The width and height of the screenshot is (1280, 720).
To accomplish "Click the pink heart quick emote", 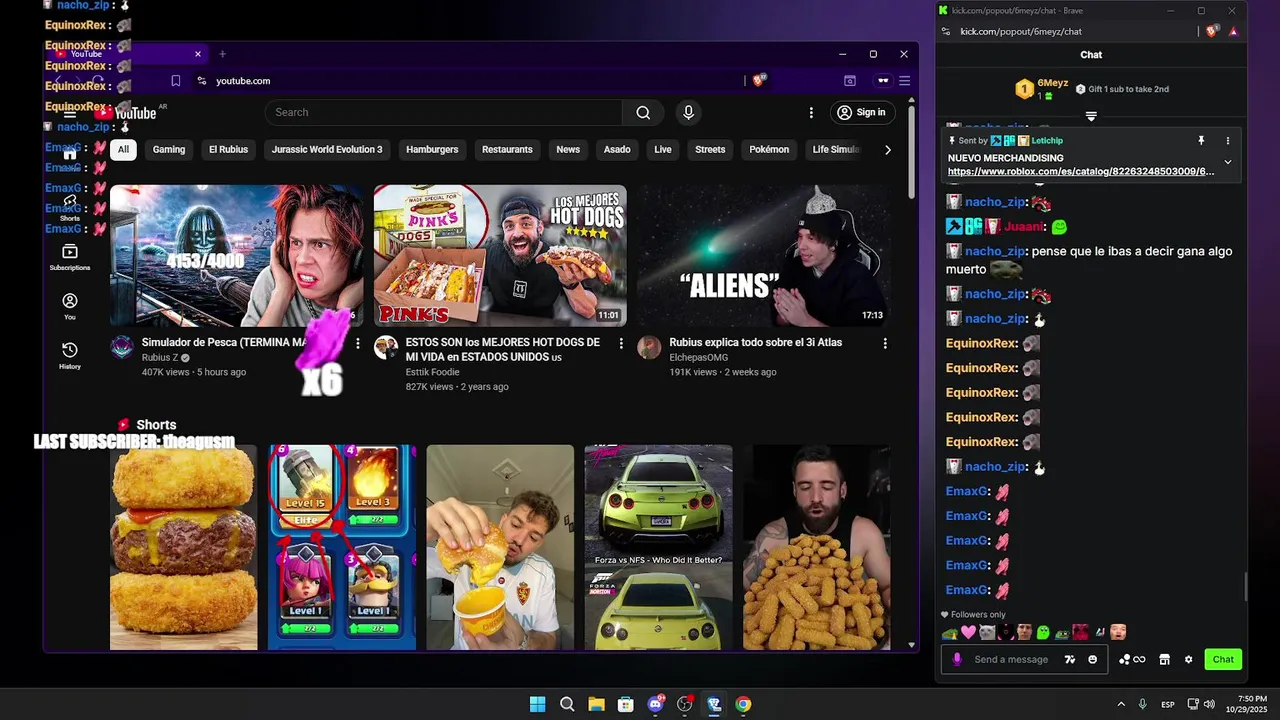I will pyautogui.click(x=968, y=632).
